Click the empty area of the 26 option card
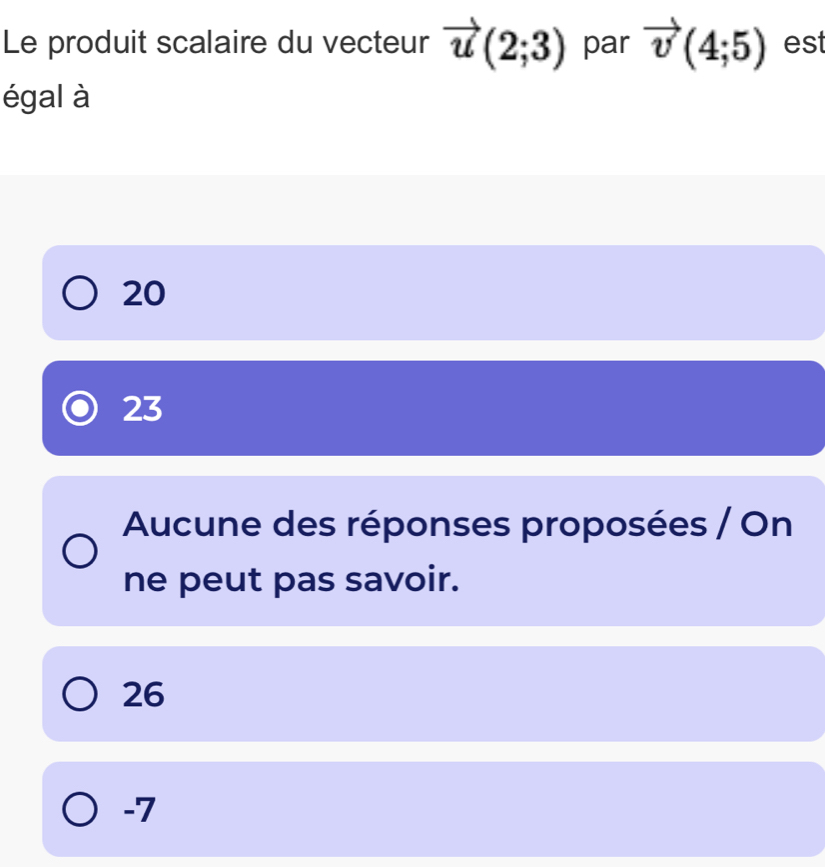825x867 pixels. click(x=500, y=694)
